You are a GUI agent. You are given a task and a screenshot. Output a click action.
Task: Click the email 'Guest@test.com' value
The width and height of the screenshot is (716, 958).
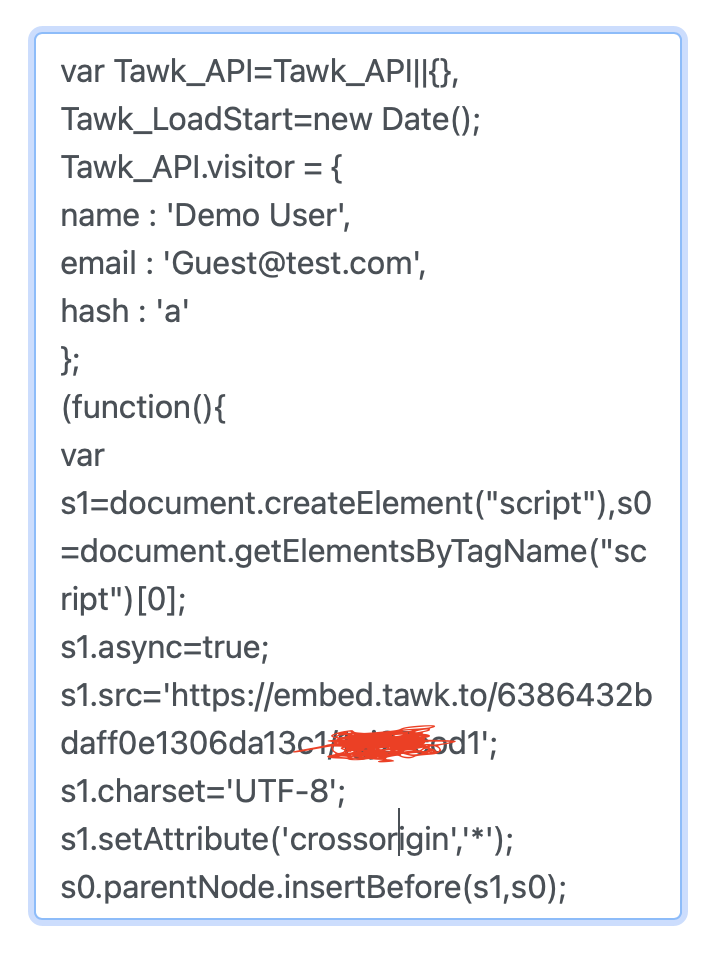291,264
